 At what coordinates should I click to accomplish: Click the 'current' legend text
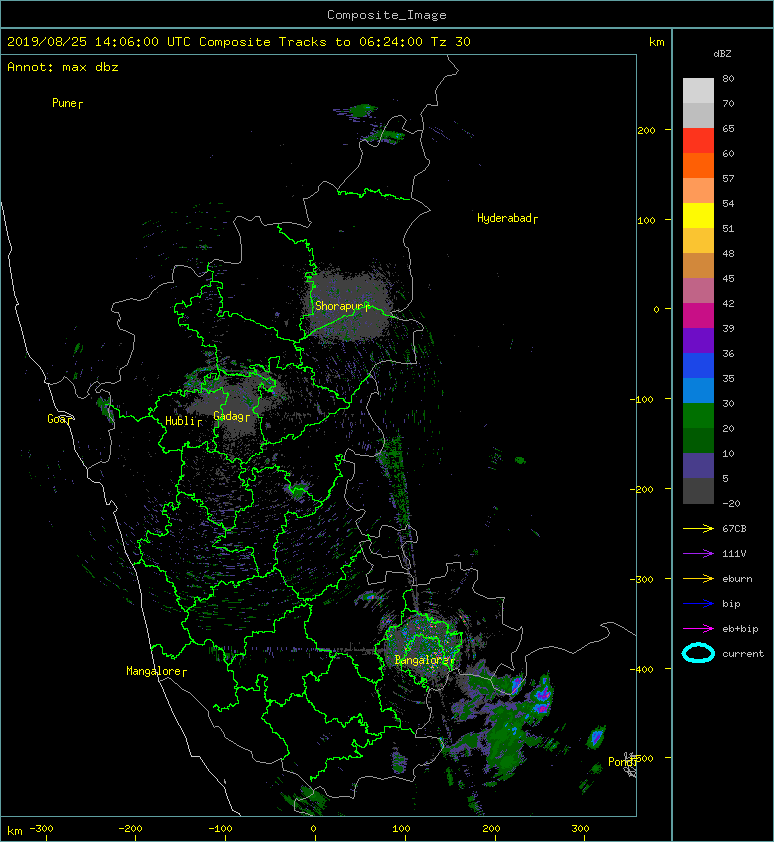[743, 654]
